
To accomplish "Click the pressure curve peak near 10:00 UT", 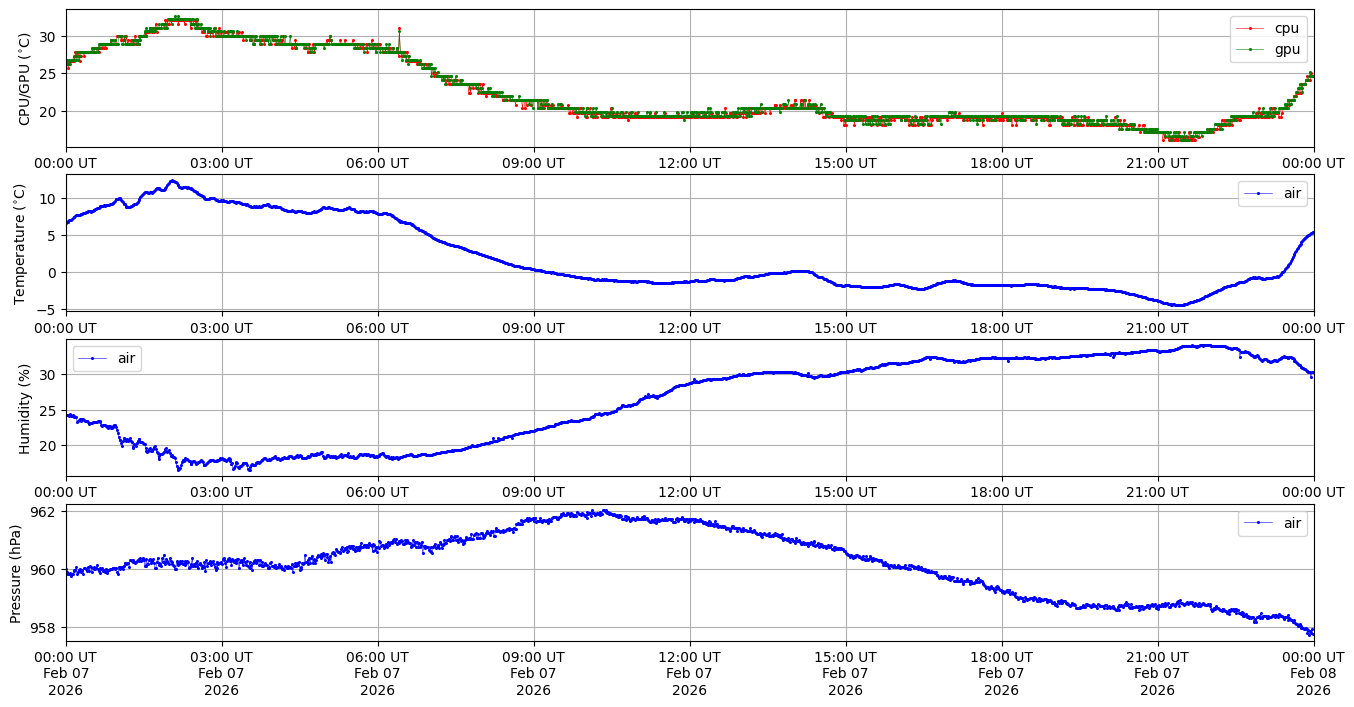I will coord(600,512).
